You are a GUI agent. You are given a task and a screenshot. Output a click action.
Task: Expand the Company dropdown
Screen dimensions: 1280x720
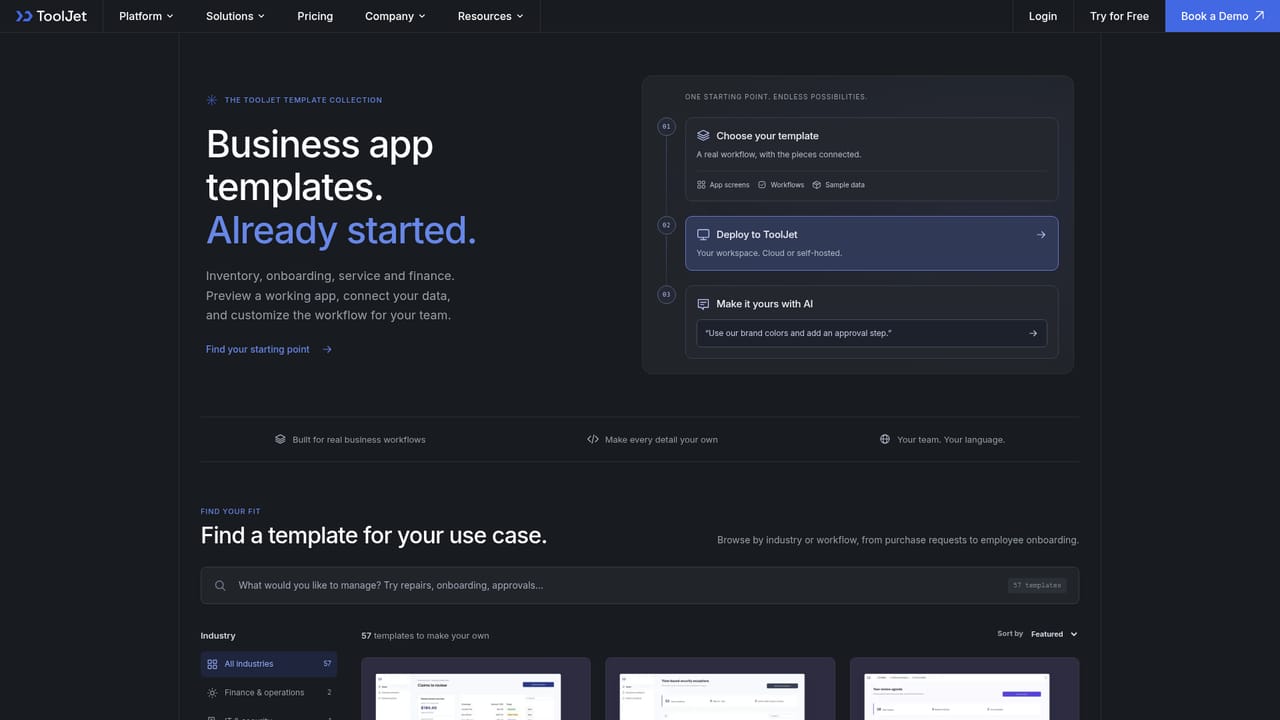[395, 16]
